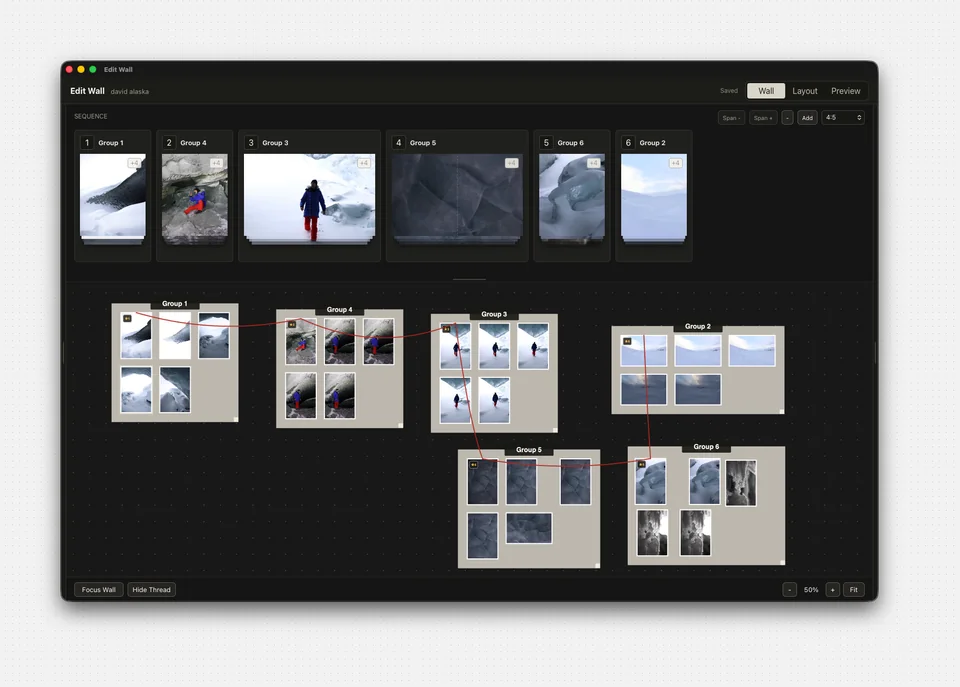Screen dimensions: 960x687
Task: Switch to the Layout tab
Action: click(x=804, y=91)
